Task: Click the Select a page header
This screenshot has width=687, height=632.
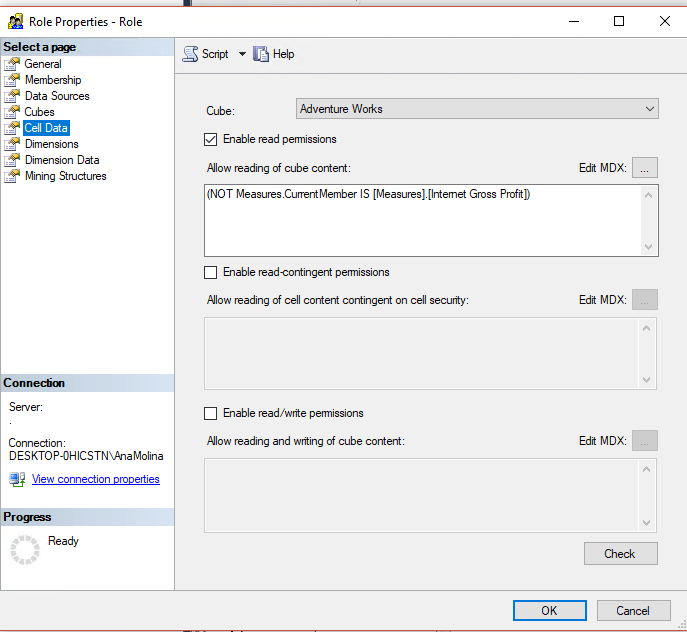Action: (87, 47)
